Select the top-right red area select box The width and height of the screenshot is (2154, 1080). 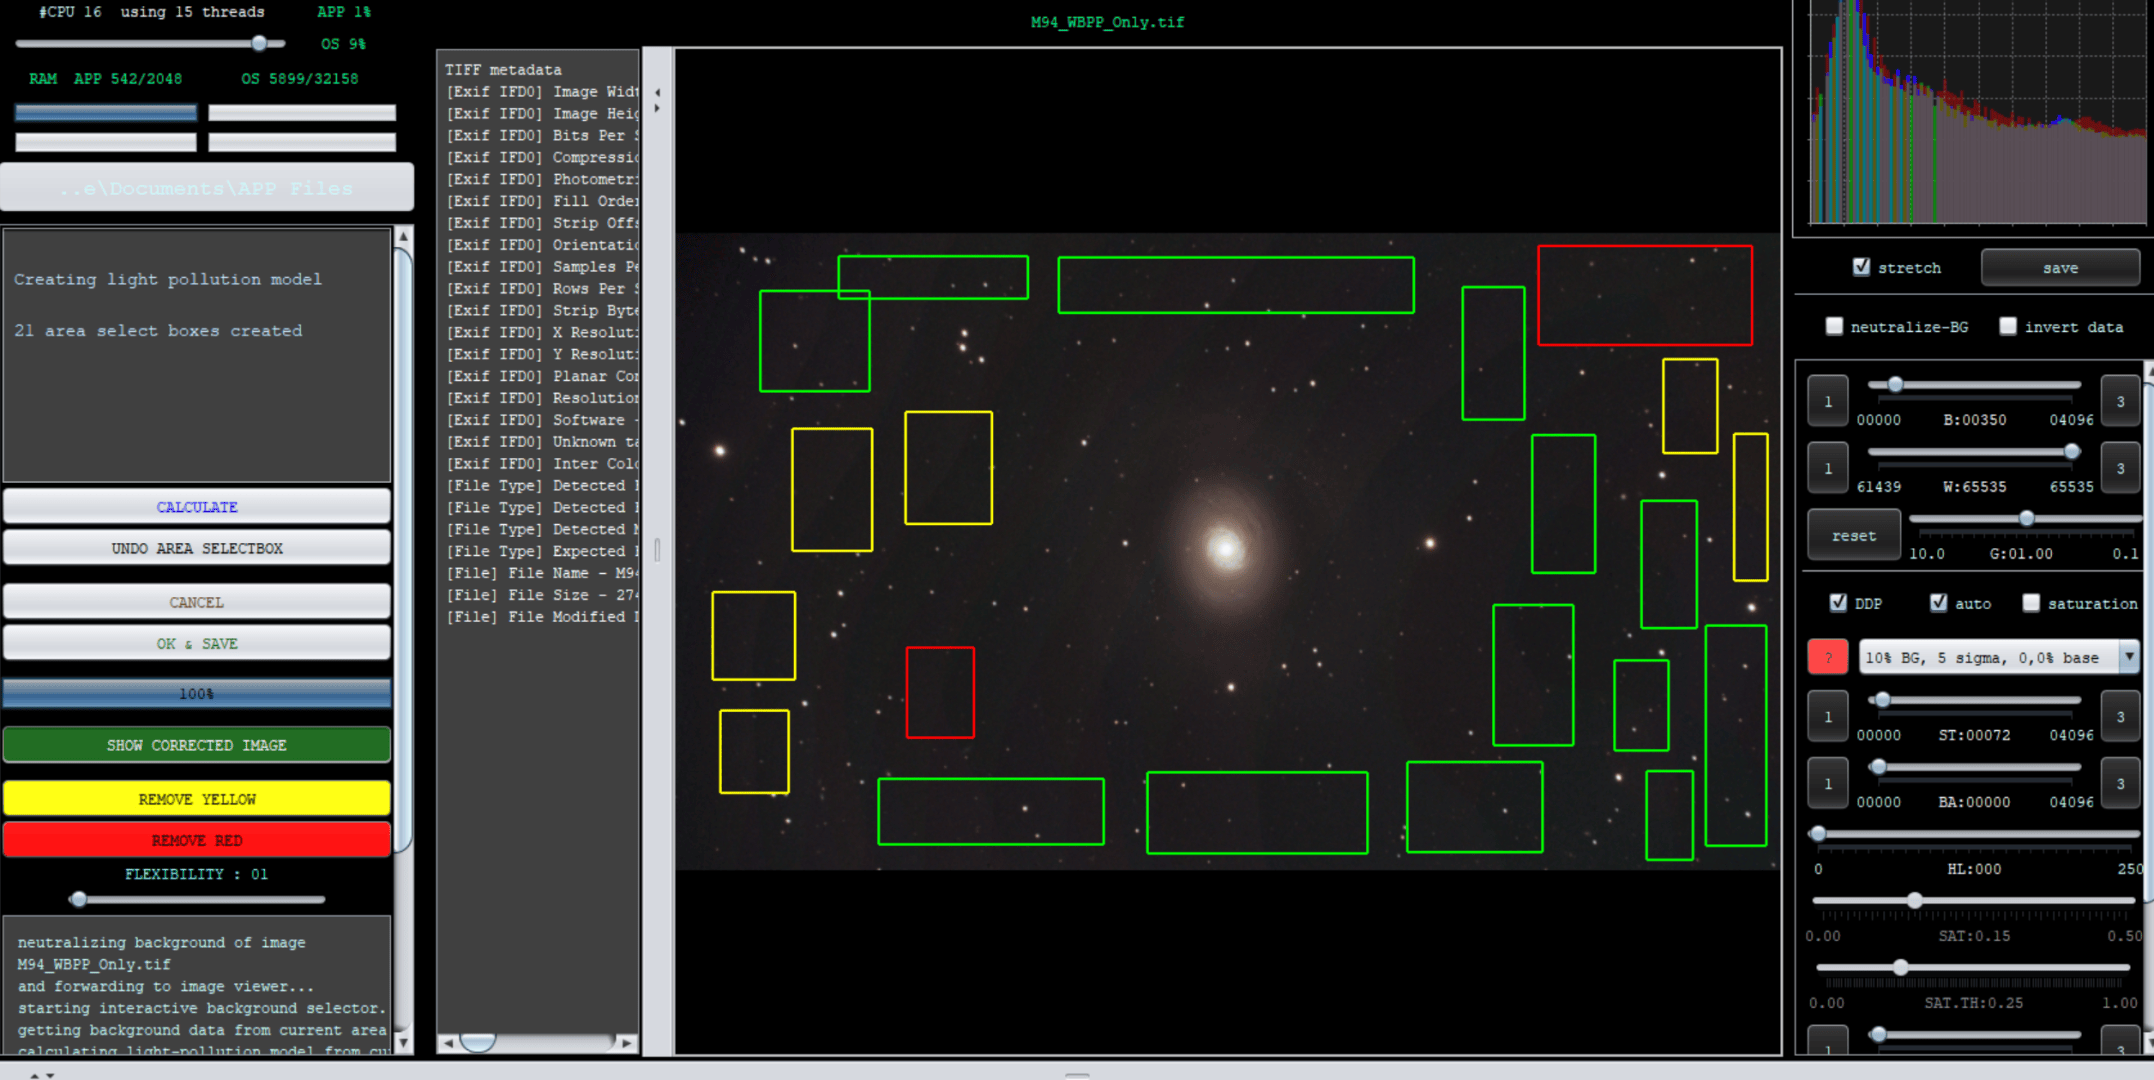point(1644,295)
